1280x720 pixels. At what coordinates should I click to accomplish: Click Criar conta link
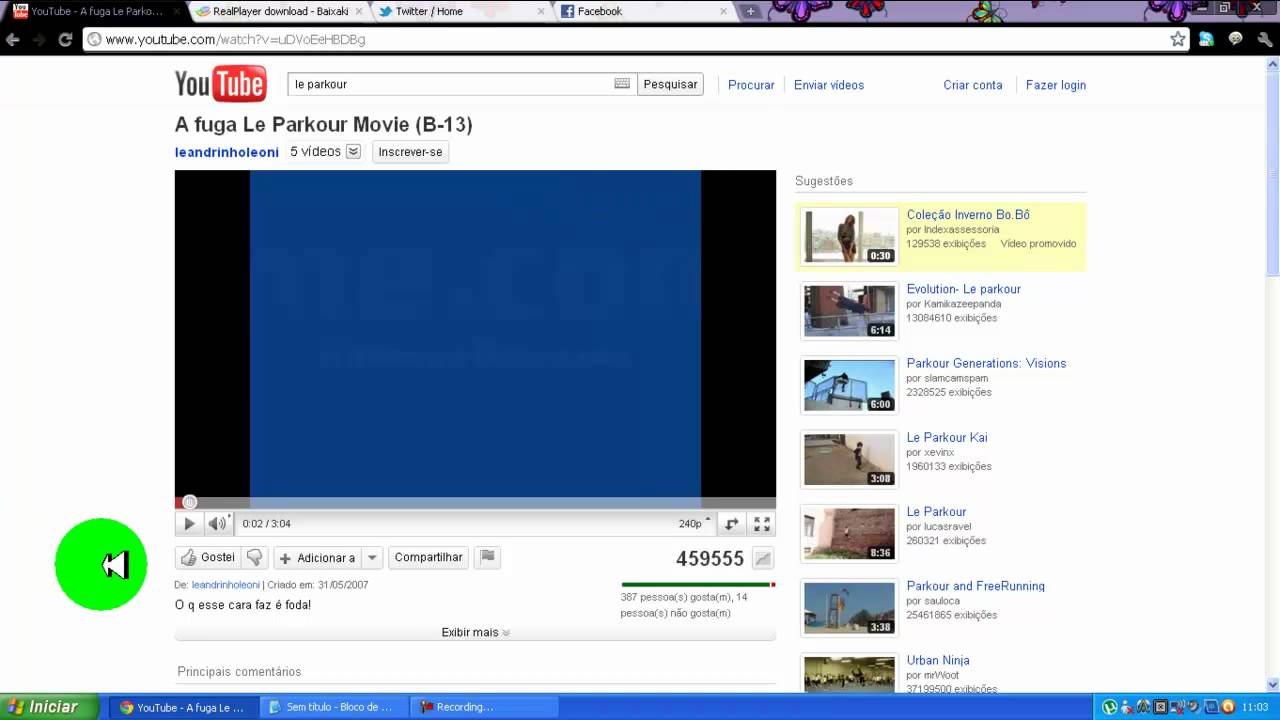point(972,85)
